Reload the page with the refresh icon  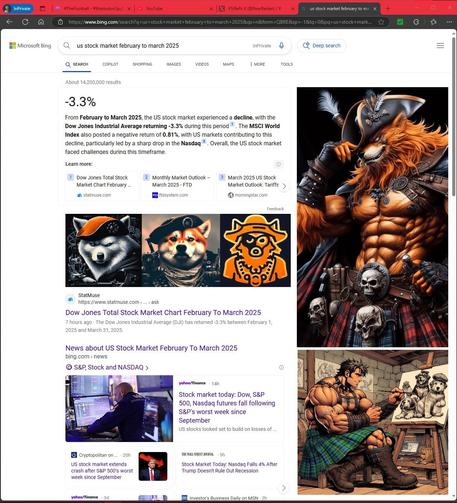[x=25, y=22]
